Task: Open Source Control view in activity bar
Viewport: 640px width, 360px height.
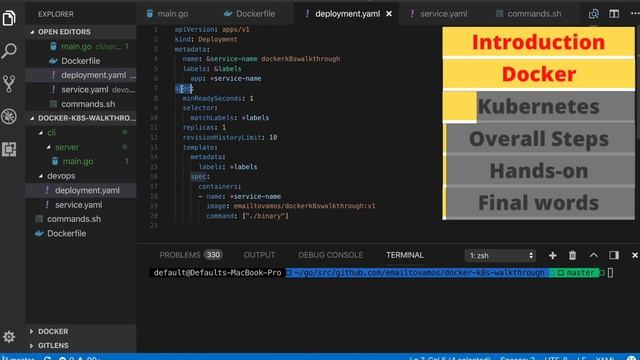Action: 9,84
